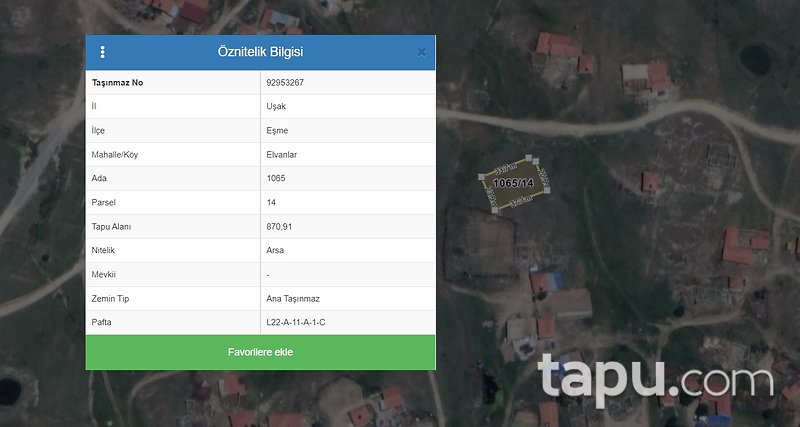
Task: Click the Nitelik value Arsa
Action: [275, 250]
